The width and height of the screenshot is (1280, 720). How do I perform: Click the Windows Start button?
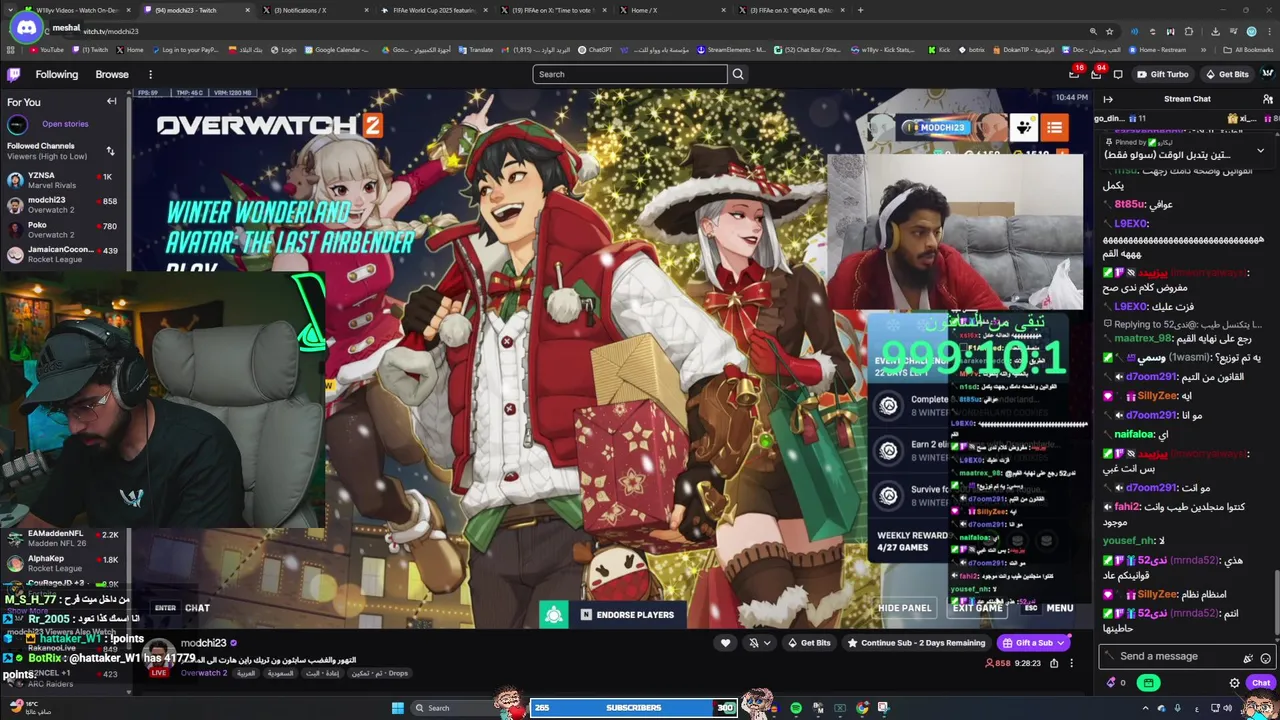[398, 708]
